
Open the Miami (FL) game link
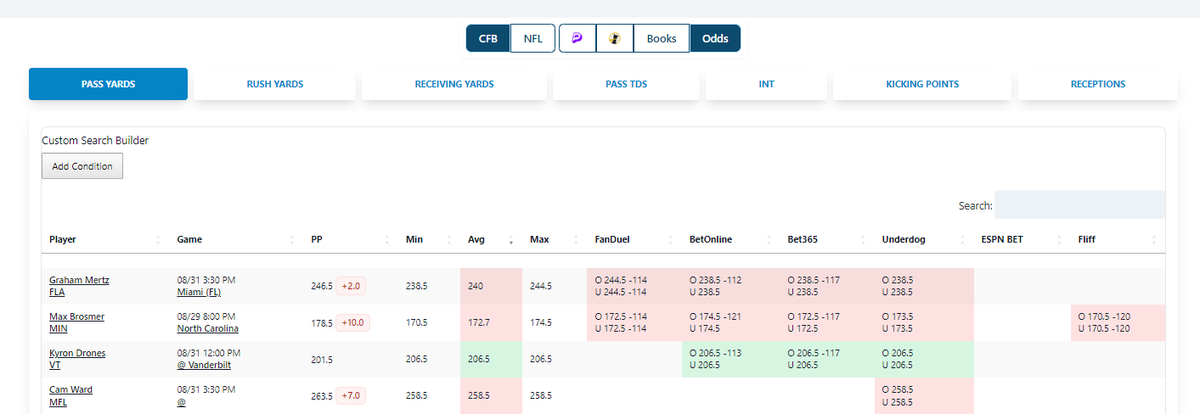point(200,293)
